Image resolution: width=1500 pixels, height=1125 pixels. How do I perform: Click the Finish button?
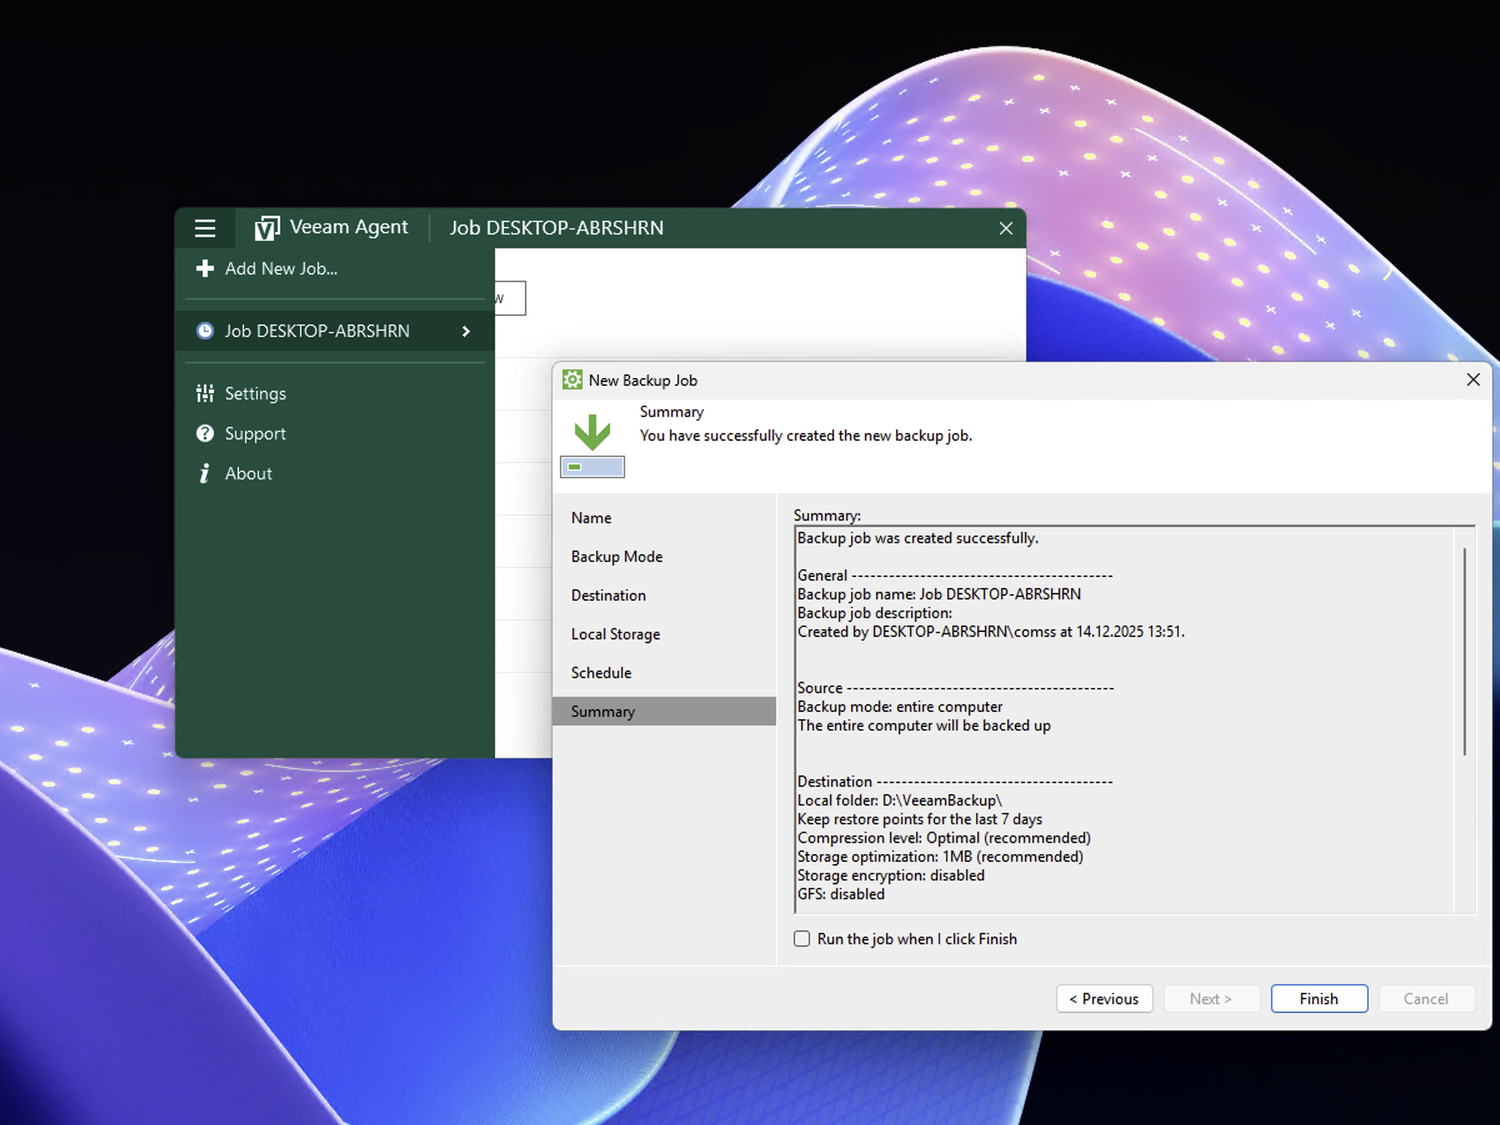coord(1319,998)
